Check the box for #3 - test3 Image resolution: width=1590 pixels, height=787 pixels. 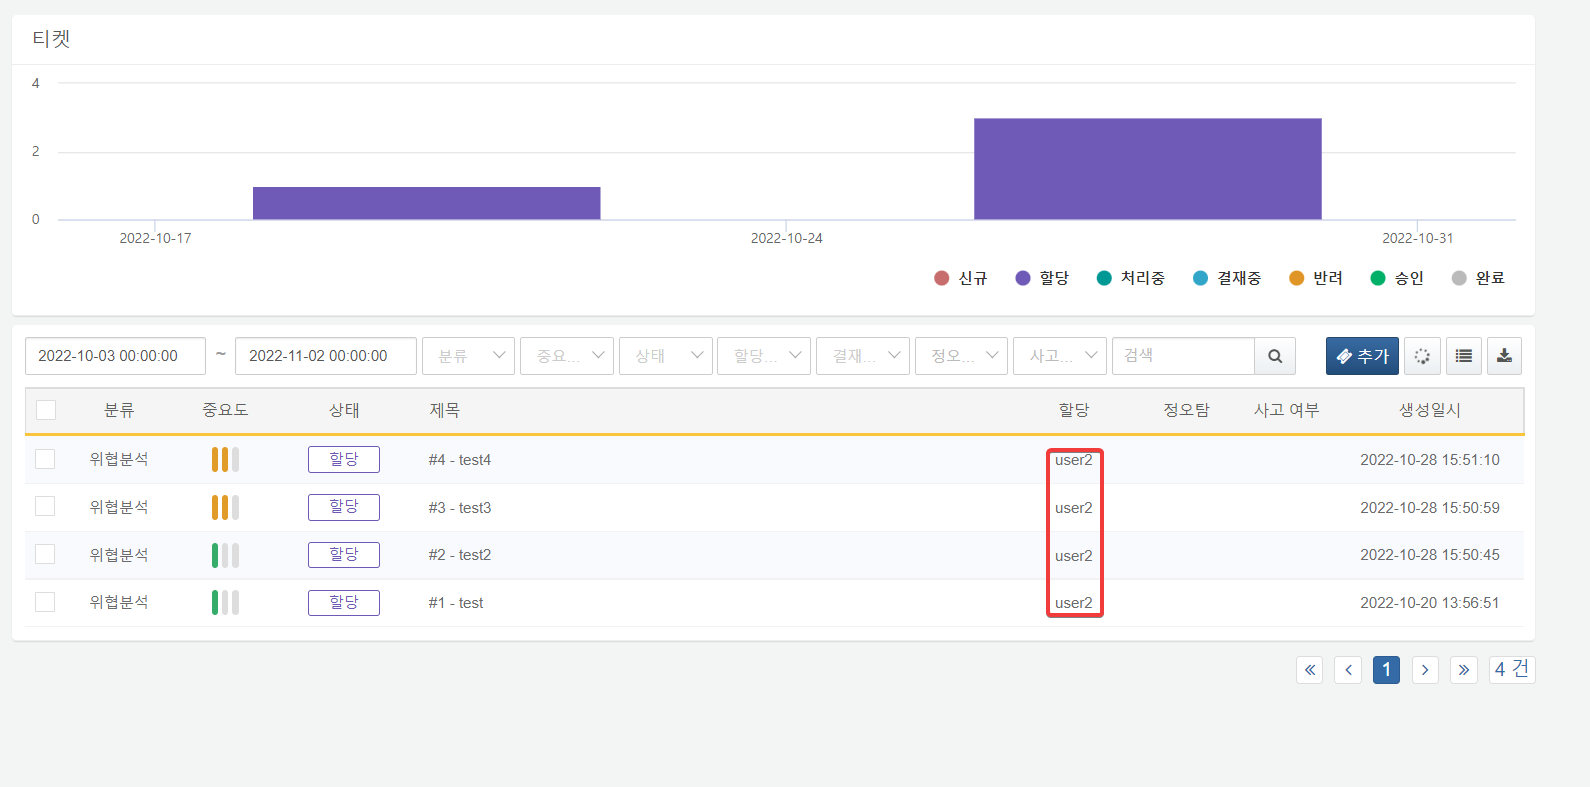tap(45, 507)
